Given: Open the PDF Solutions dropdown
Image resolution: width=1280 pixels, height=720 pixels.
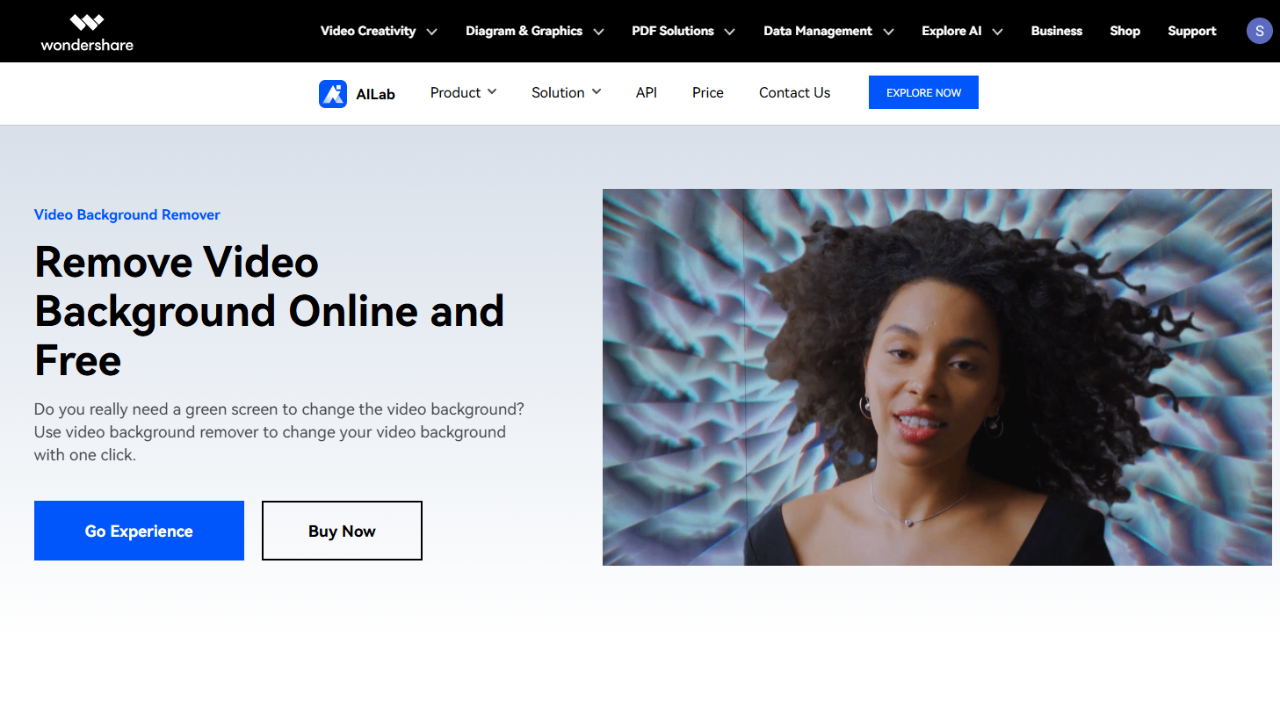Looking at the screenshot, I should [682, 31].
